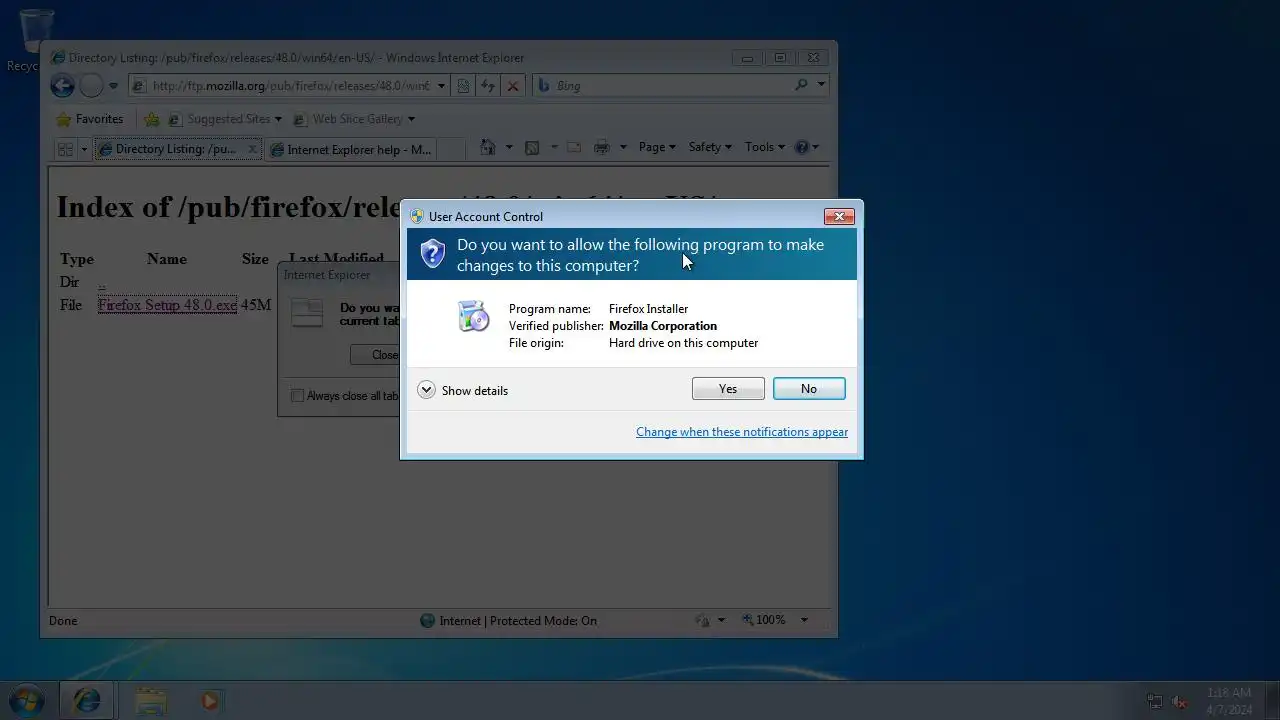Click the Firefox Setup 48.0.exe link

(168, 305)
